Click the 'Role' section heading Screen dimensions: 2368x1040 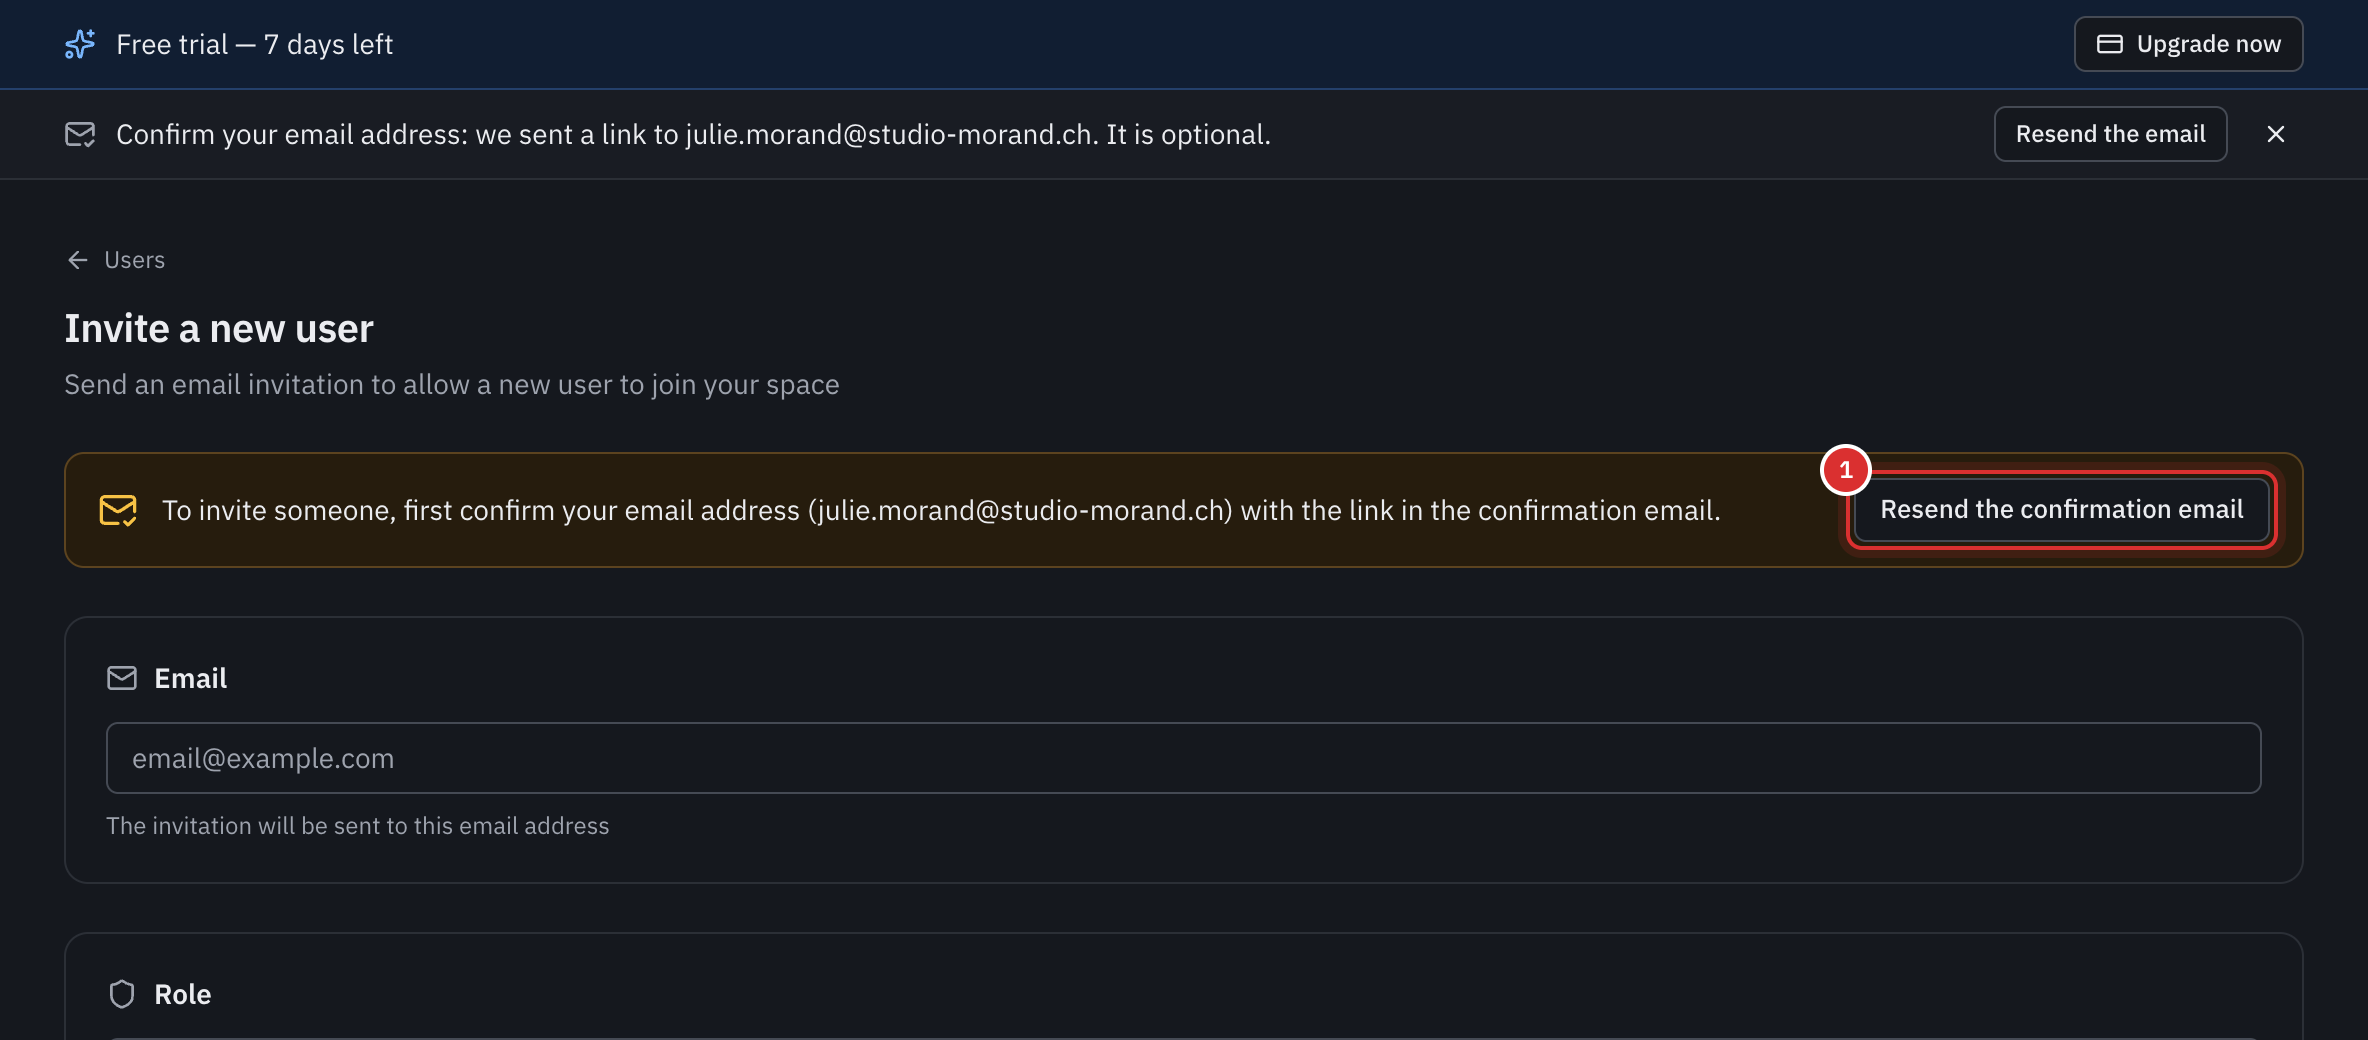182,994
